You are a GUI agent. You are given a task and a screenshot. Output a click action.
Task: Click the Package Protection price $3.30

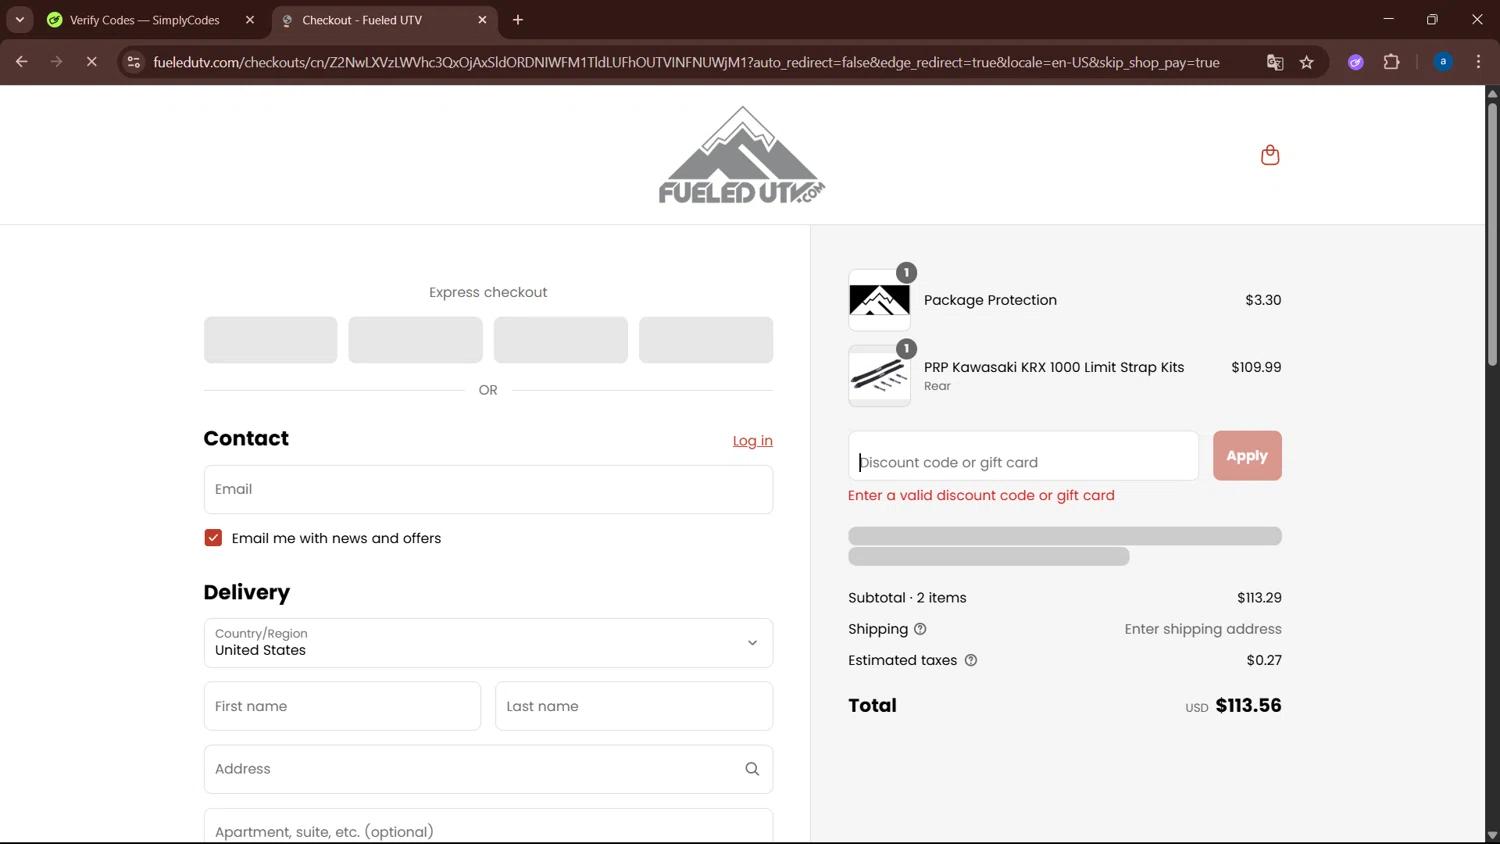[x=1263, y=300]
